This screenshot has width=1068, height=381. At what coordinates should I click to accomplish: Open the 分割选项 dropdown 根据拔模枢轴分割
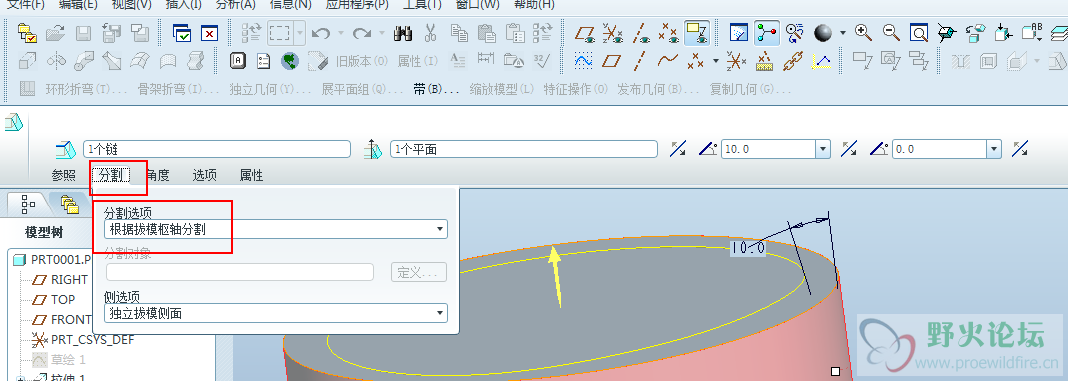coord(275,229)
